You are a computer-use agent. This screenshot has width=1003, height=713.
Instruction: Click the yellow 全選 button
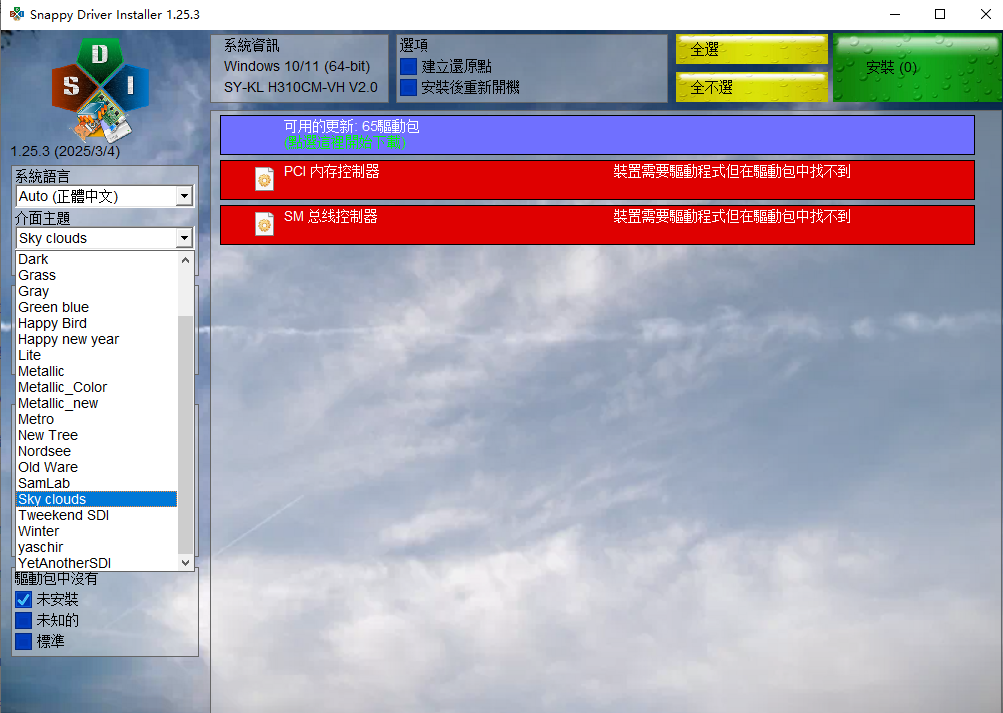pyautogui.click(x=752, y=49)
